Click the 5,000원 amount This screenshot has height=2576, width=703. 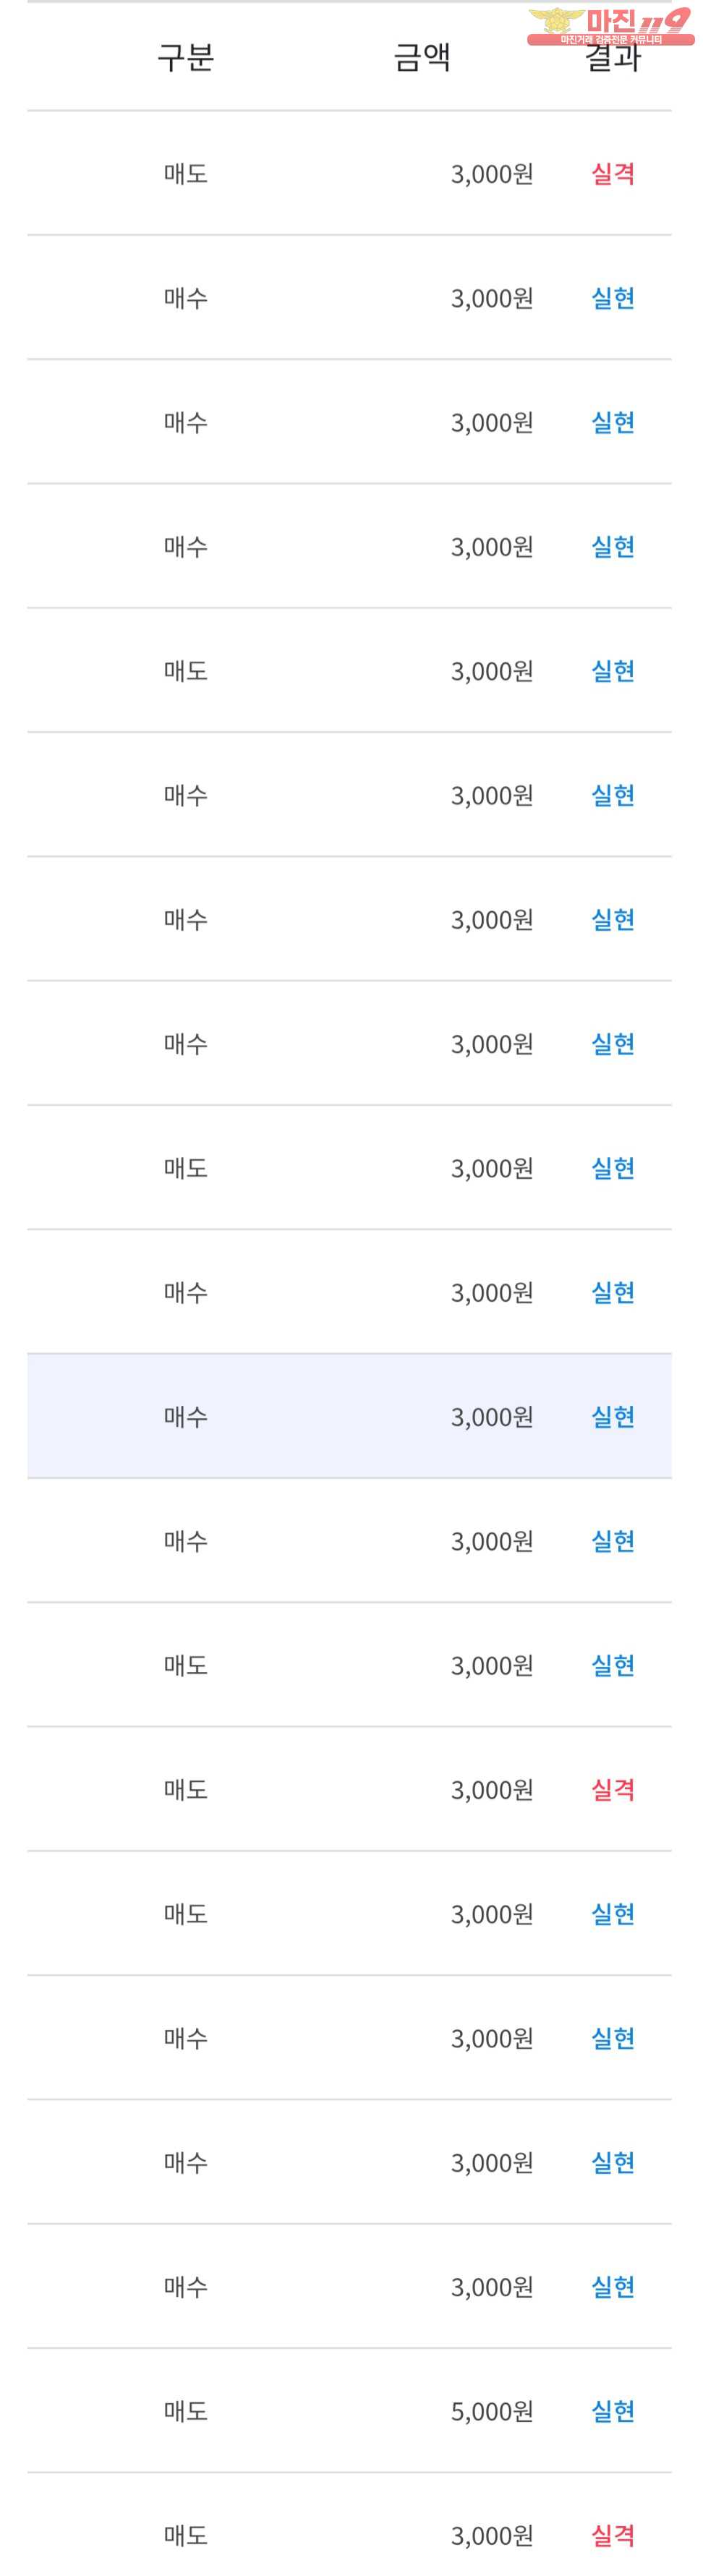coord(492,2411)
